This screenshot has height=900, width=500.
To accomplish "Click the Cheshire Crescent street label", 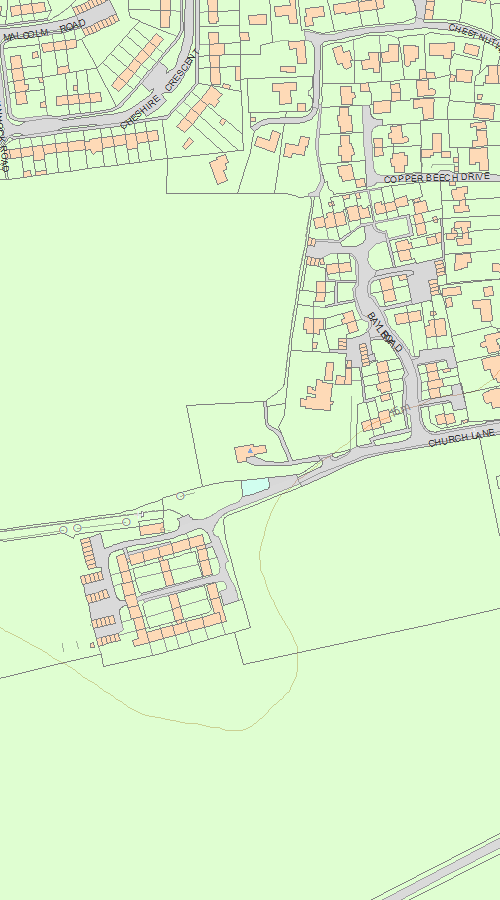I will pos(160,89).
